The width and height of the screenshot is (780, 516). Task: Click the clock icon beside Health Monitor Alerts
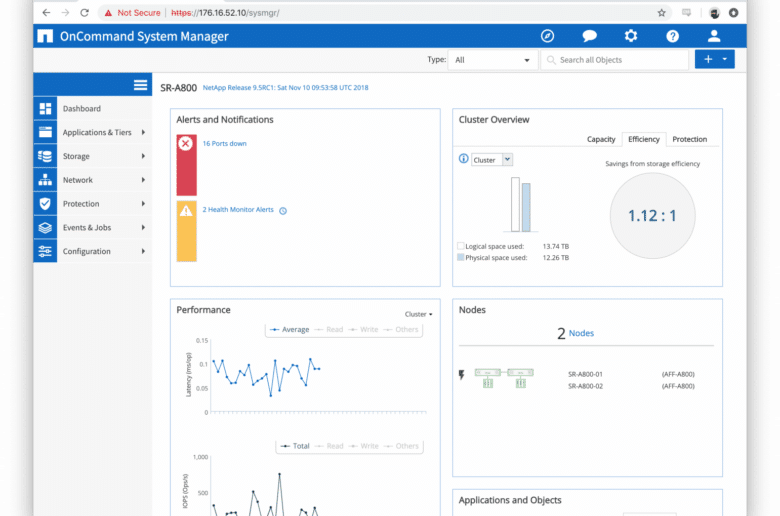283,211
